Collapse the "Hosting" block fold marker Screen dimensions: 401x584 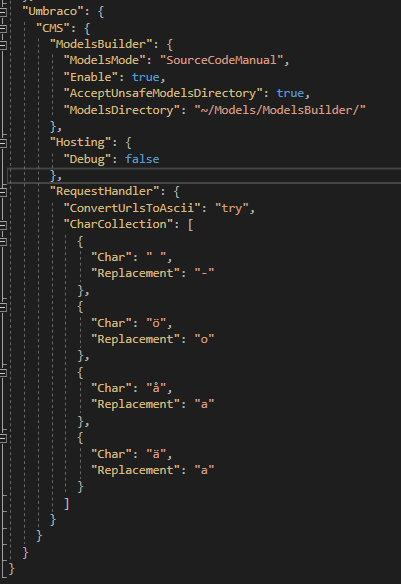tap(3, 143)
